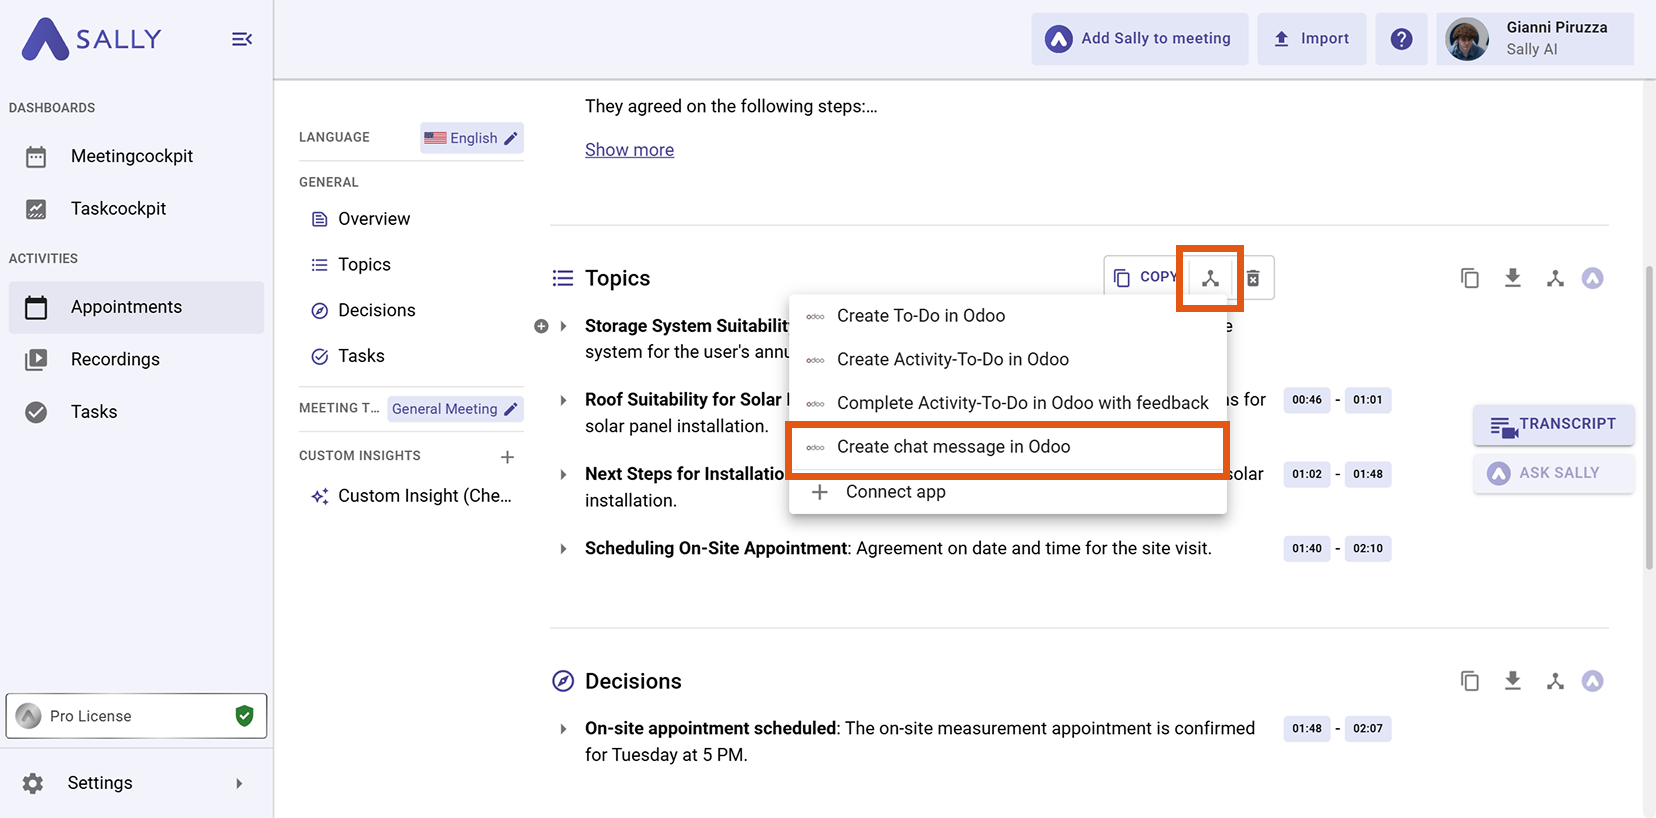Select Create To-Do in Odoo
This screenshot has width=1656, height=818.
coord(1007,316)
